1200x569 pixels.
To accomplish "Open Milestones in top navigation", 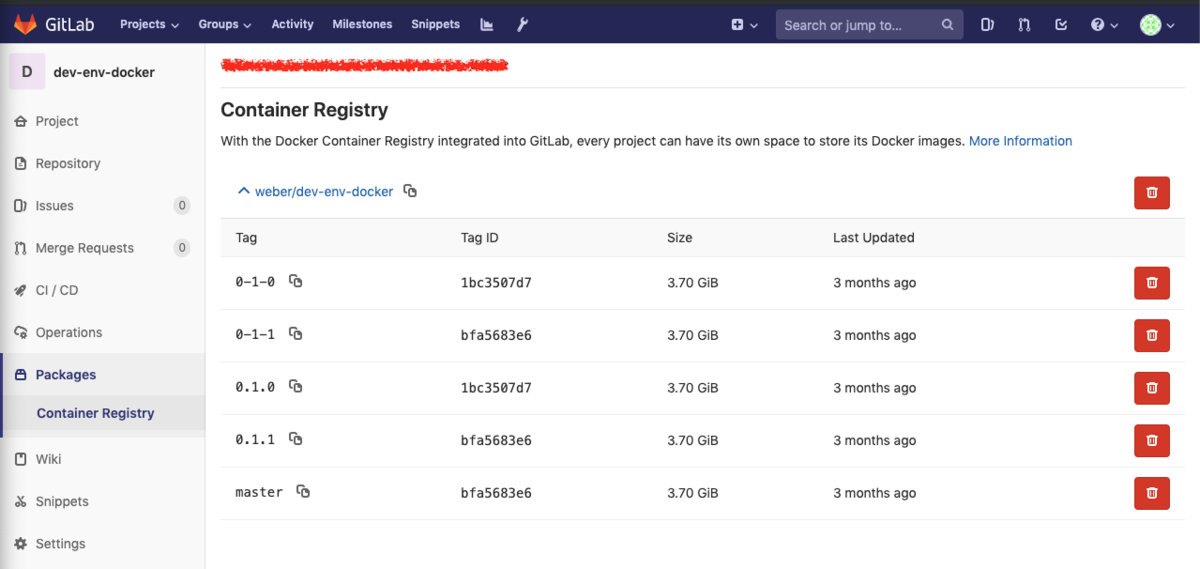I will pyautogui.click(x=362, y=24).
